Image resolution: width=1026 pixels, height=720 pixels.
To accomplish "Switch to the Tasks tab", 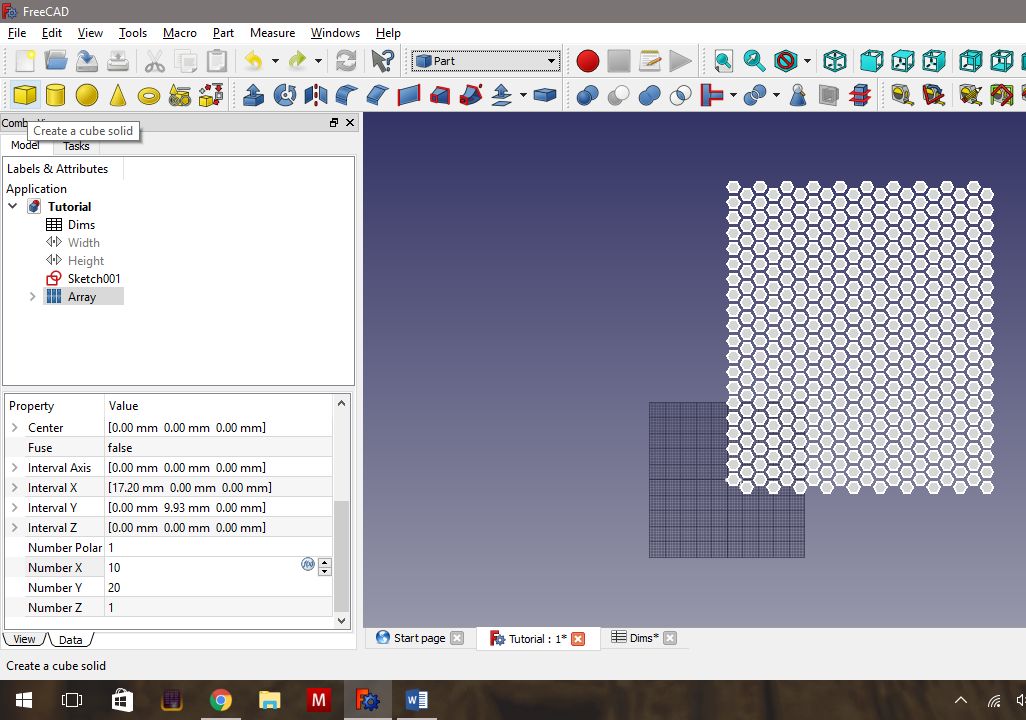I will [x=76, y=146].
